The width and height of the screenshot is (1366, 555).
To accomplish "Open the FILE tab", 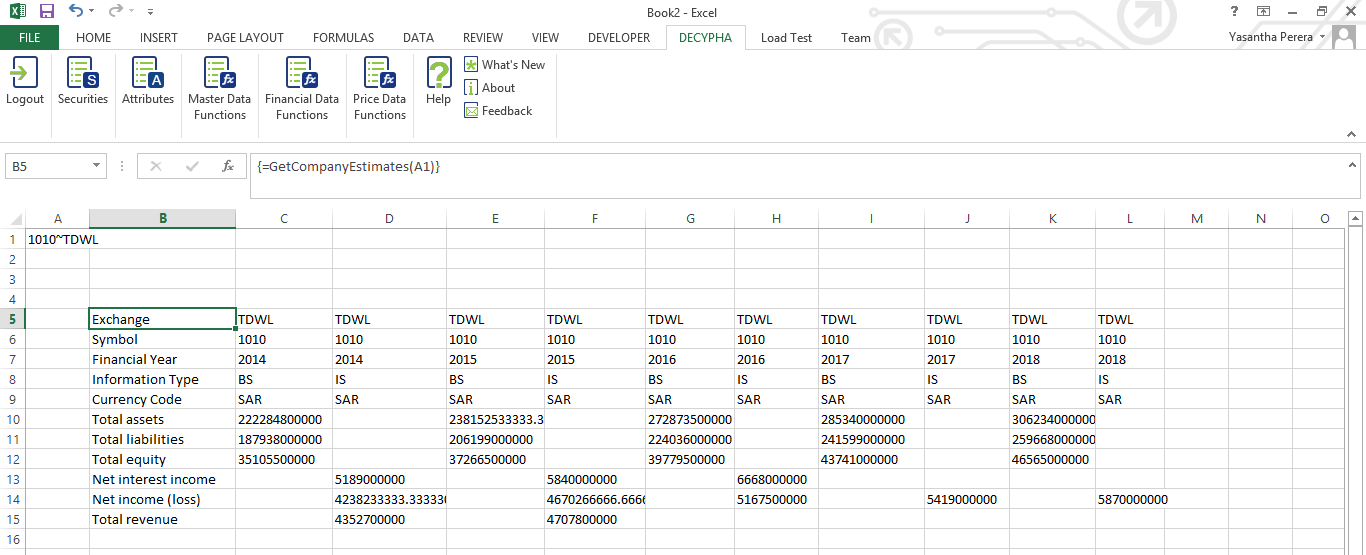I will tap(29, 38).
